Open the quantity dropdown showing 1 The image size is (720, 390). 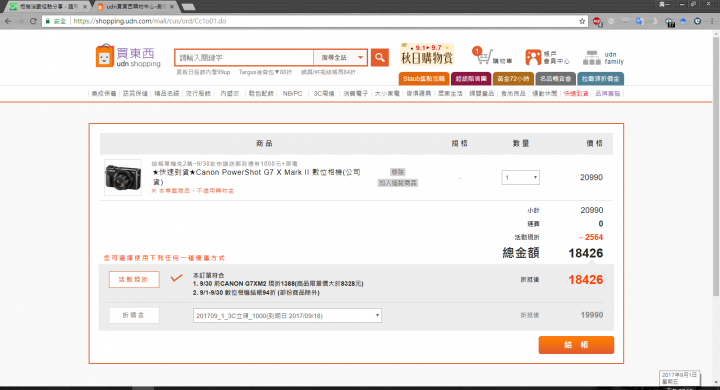tap(520, 177)
